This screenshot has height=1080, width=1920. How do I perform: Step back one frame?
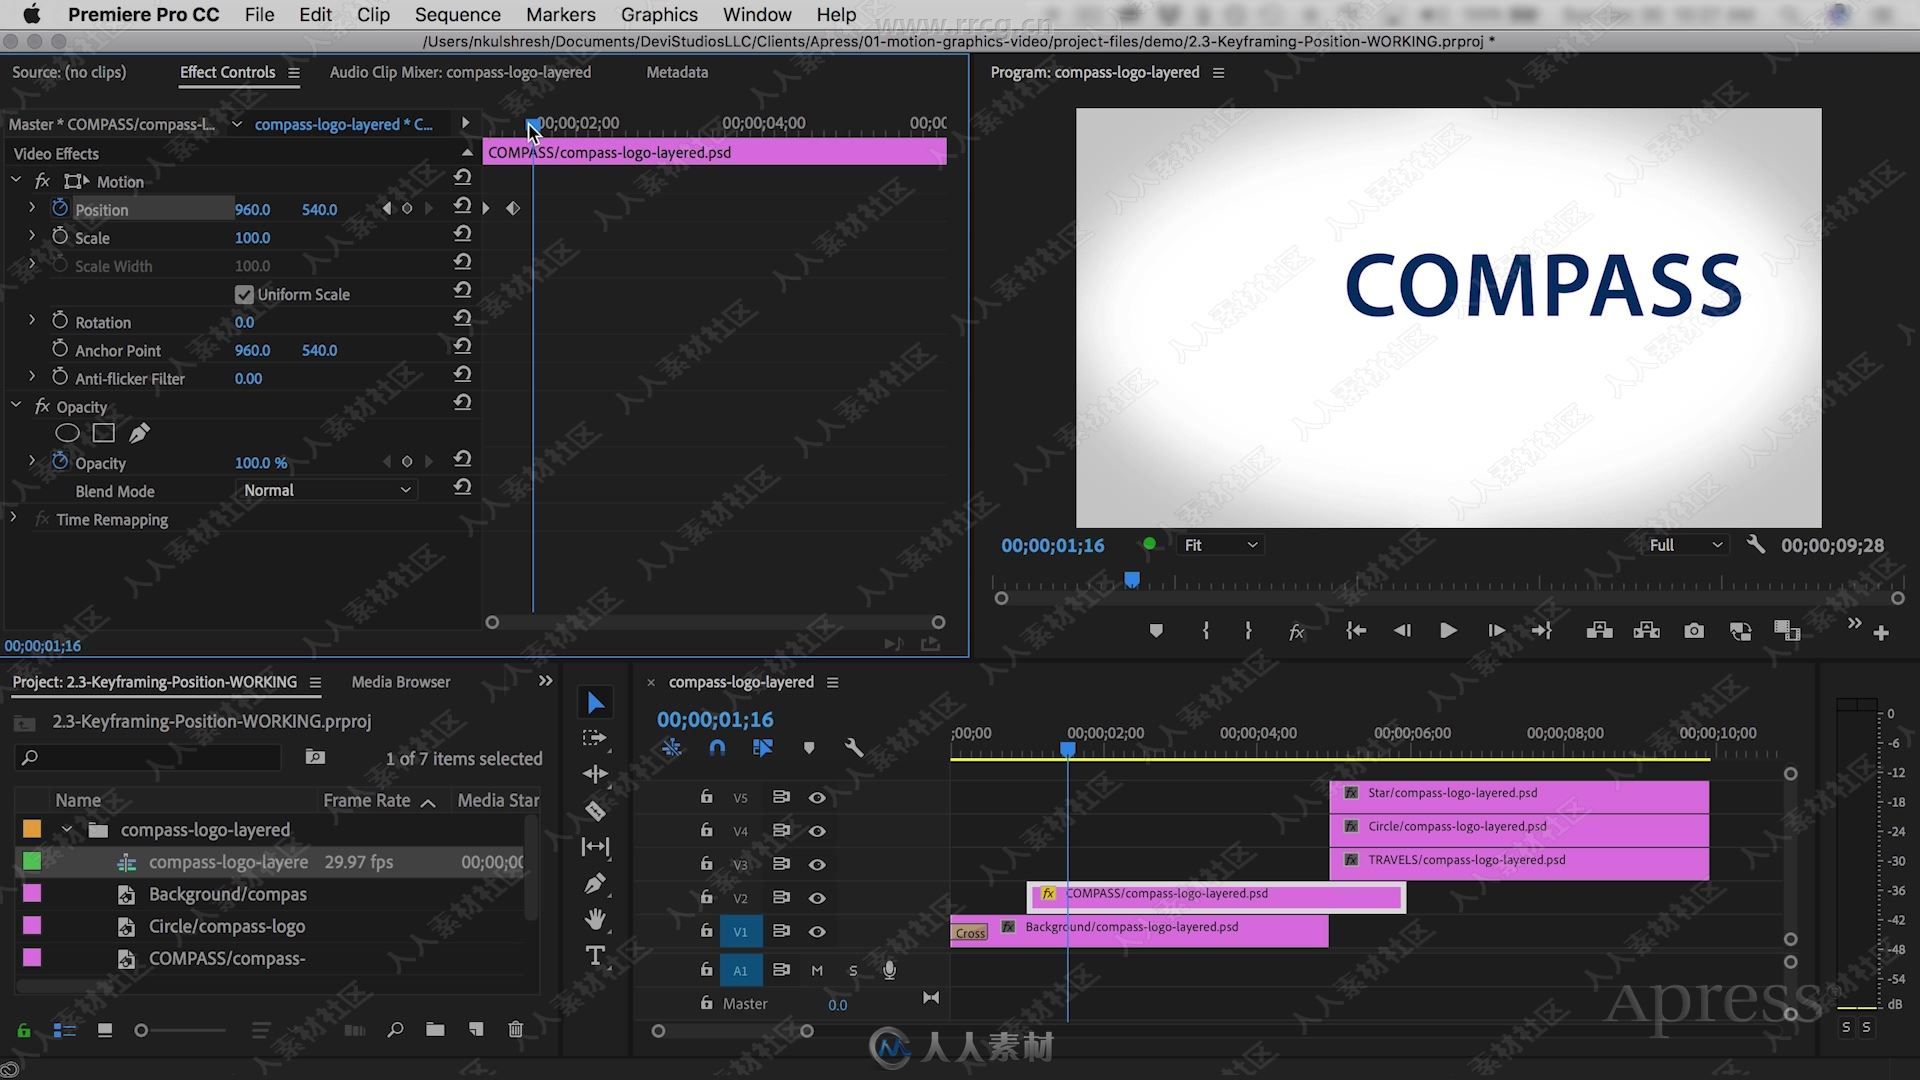(1402, 631)
